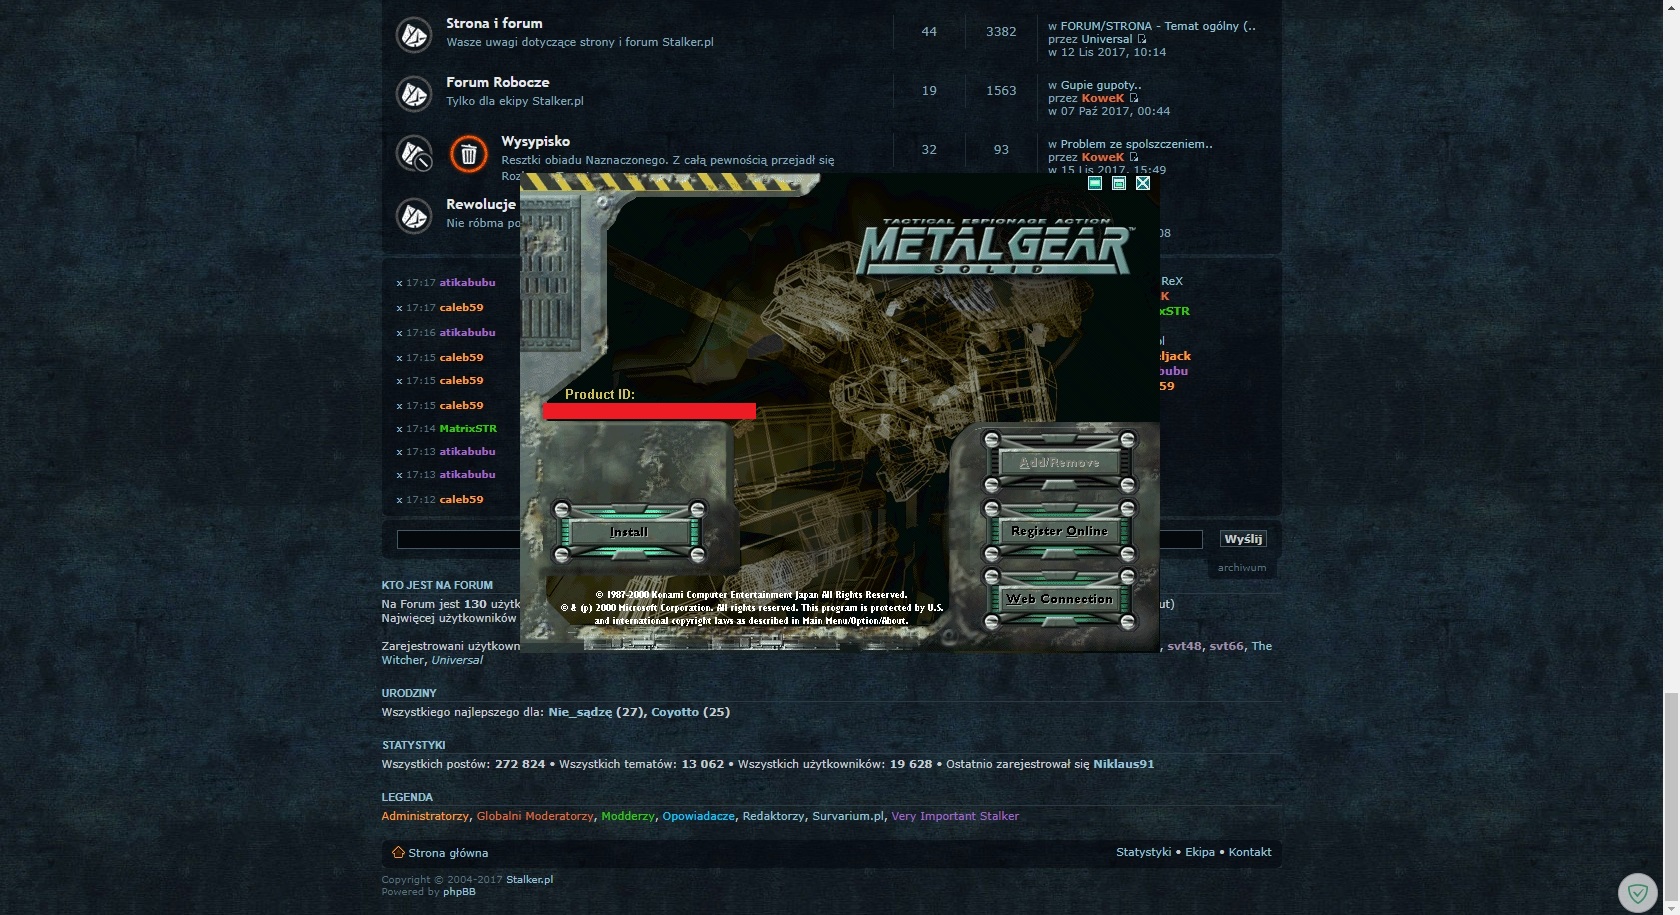Image resolution: width=1680 pixels, height=915 pixels.
Task: Open newest member Niklaus91 profile
Action: pos(1123,764)
